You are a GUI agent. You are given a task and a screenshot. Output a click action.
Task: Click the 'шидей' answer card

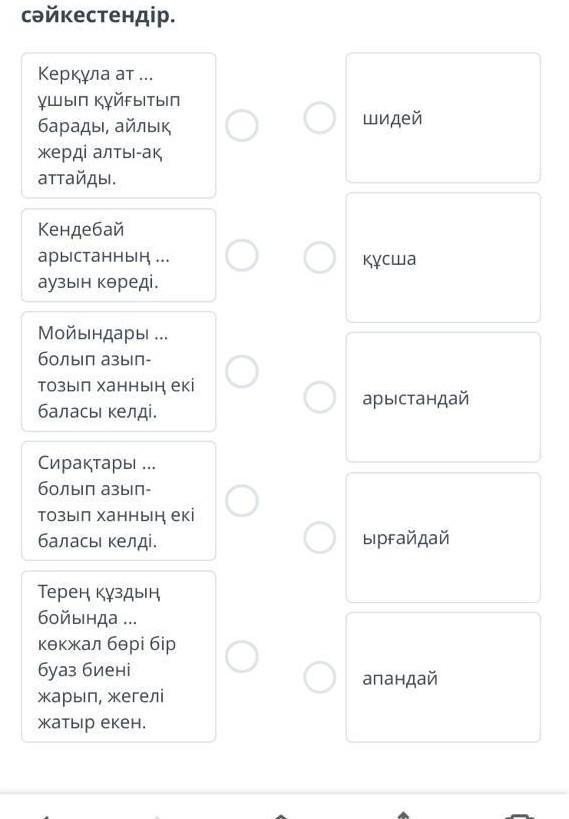click(443, 118)
